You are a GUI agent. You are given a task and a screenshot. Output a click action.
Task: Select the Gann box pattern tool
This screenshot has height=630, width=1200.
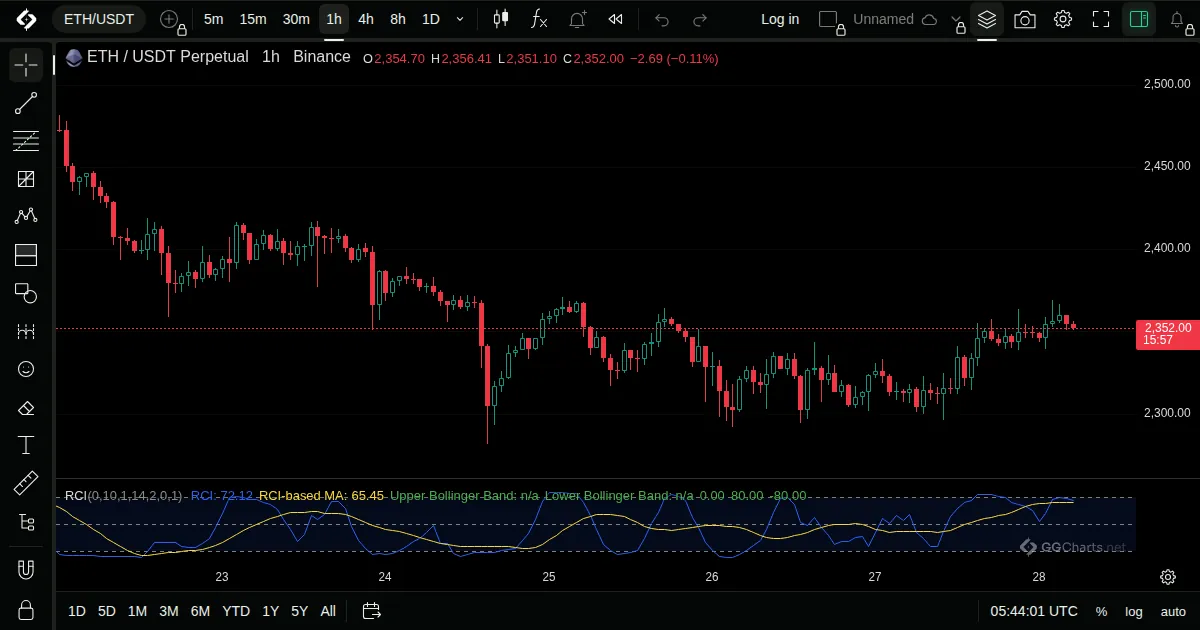point(26,179)
